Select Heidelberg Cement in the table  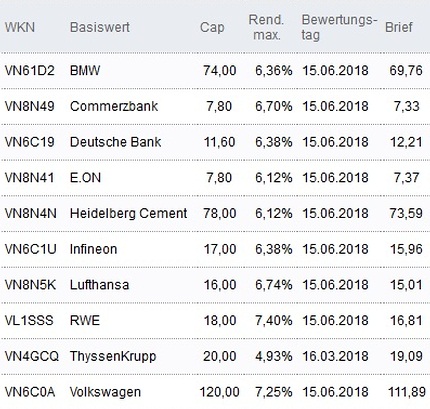tap(128, 213)
